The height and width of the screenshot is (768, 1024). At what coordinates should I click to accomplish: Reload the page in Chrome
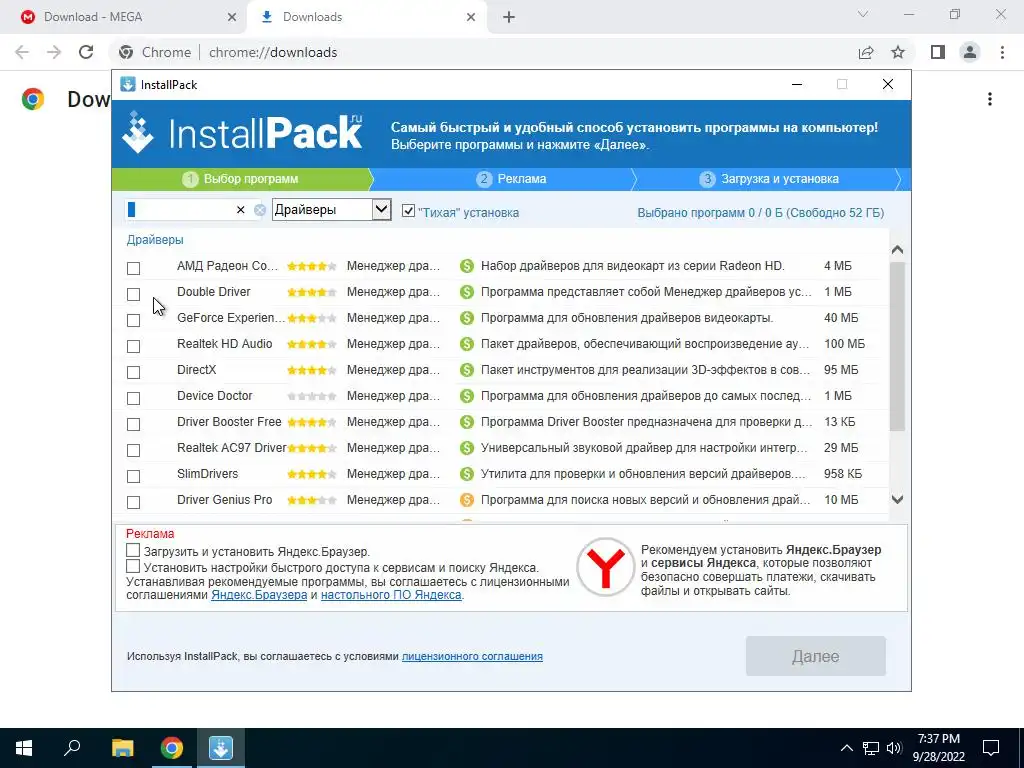pos(86,52)
